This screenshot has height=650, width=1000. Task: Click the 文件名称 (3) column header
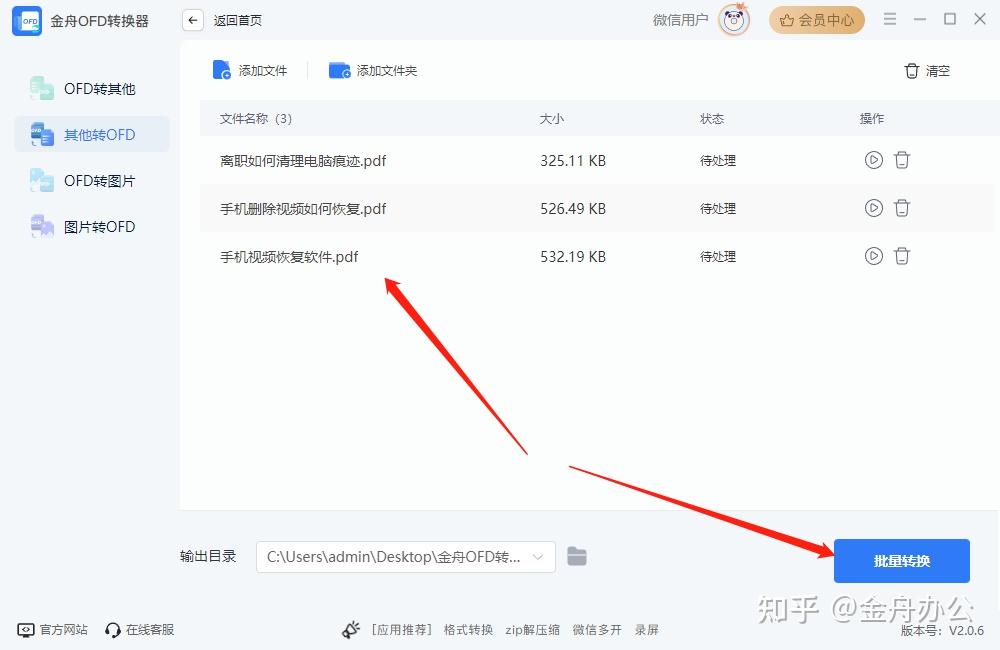pos(256,119)
